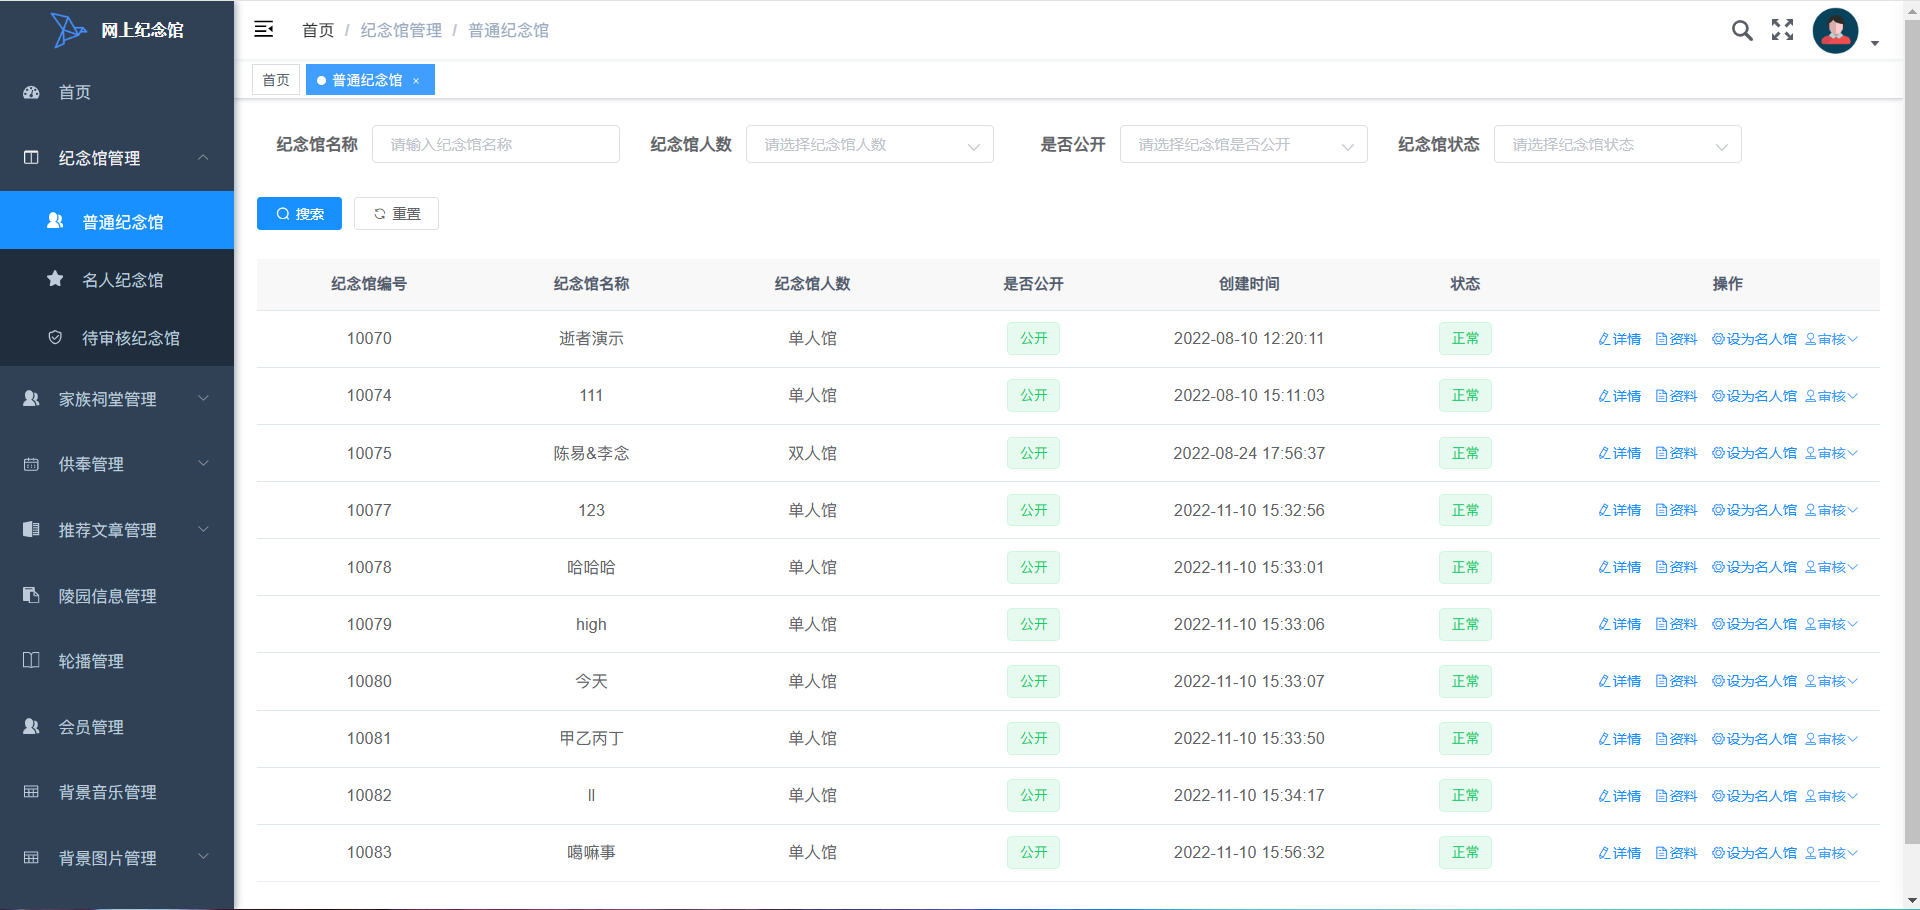Open user menu caret next to avatar
Viewport: 1920px width, 910px height.
pyautogui.click(x=1875, y=43)
